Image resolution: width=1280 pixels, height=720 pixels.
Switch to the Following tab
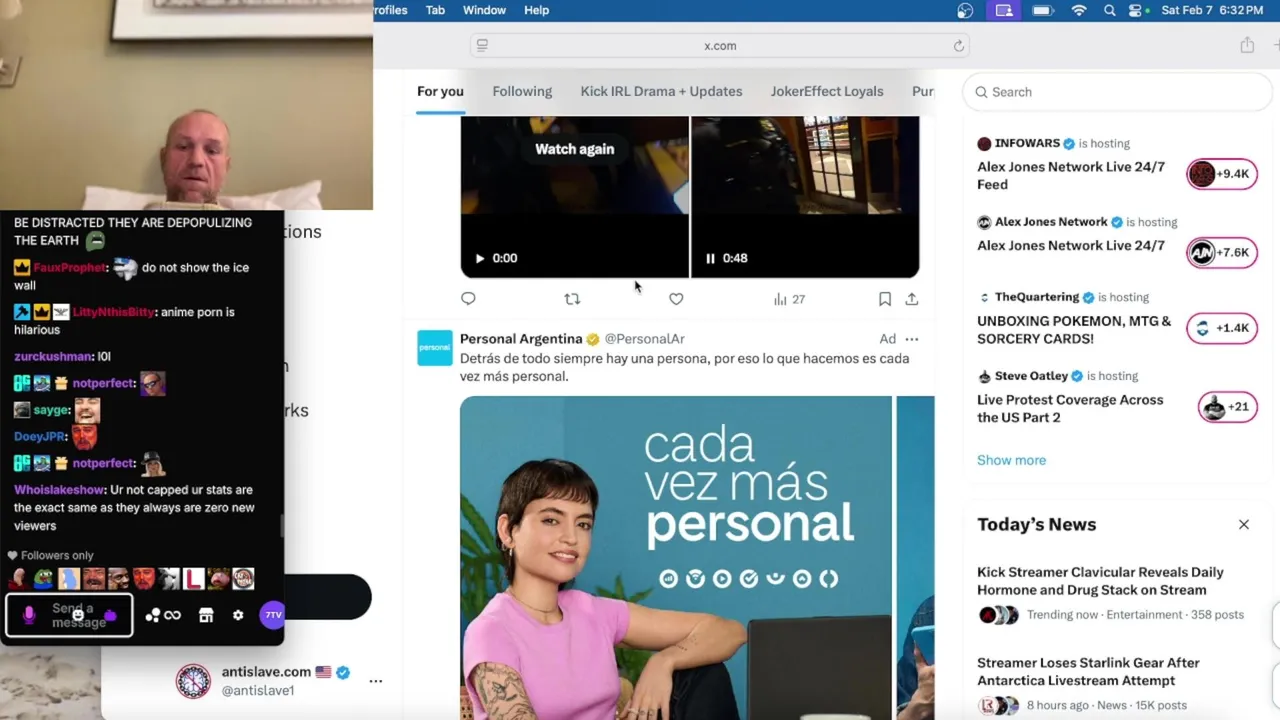[x=522, y=91]
